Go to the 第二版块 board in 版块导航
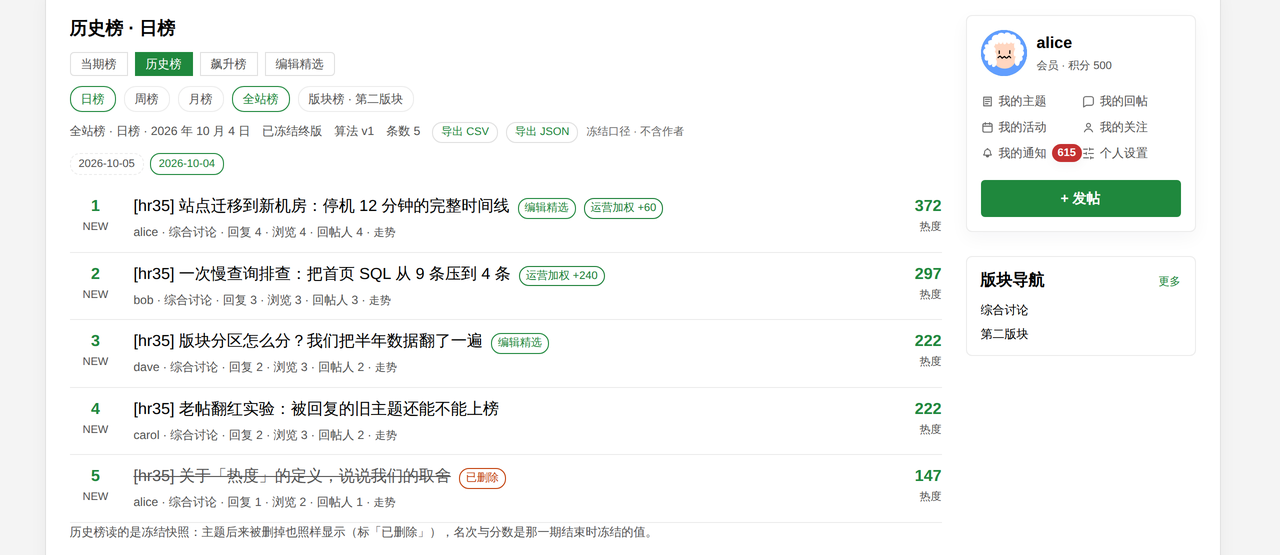 (1004, 334)
